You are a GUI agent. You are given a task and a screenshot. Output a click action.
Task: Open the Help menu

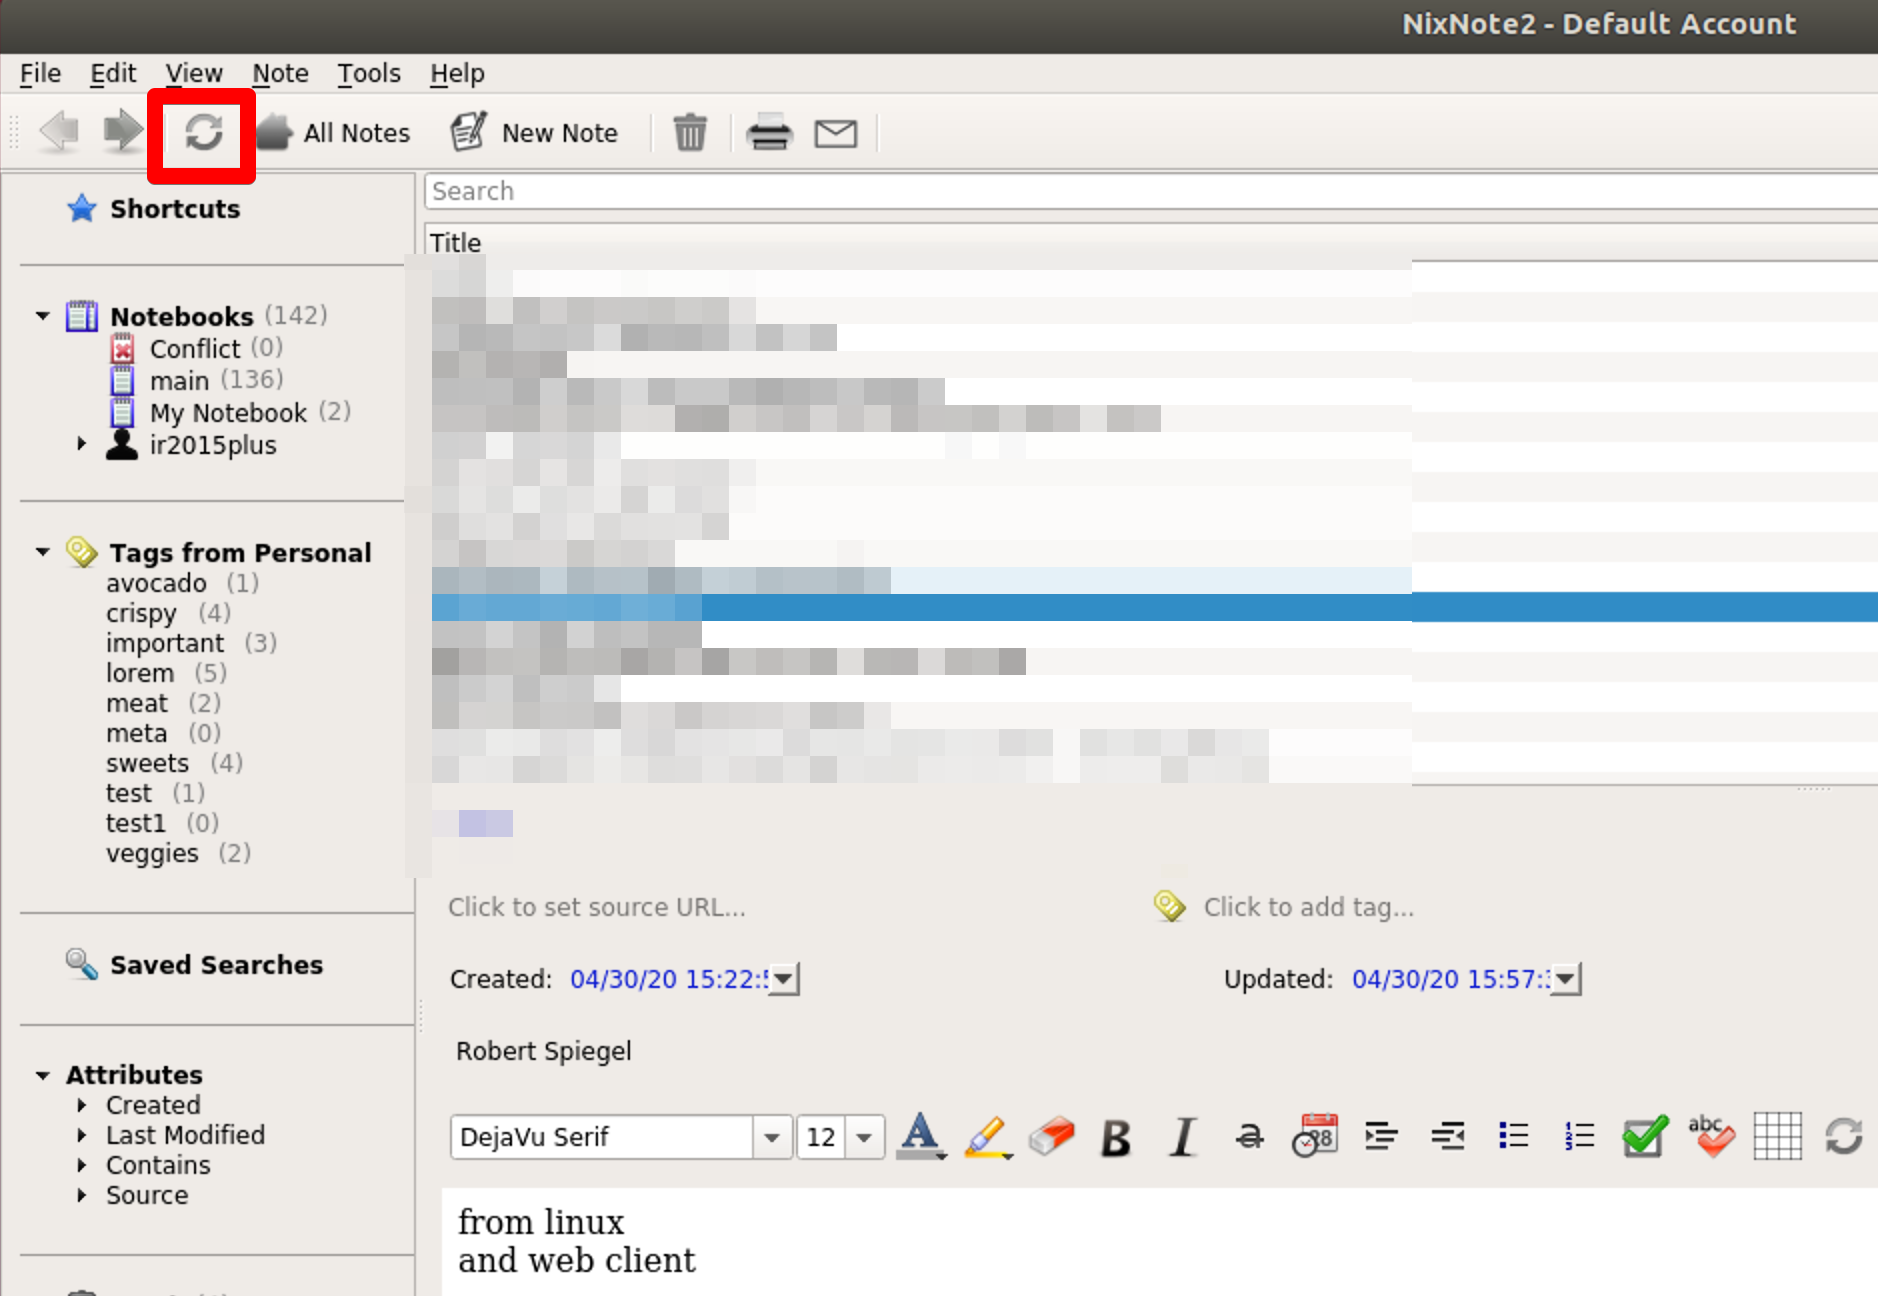457,73
